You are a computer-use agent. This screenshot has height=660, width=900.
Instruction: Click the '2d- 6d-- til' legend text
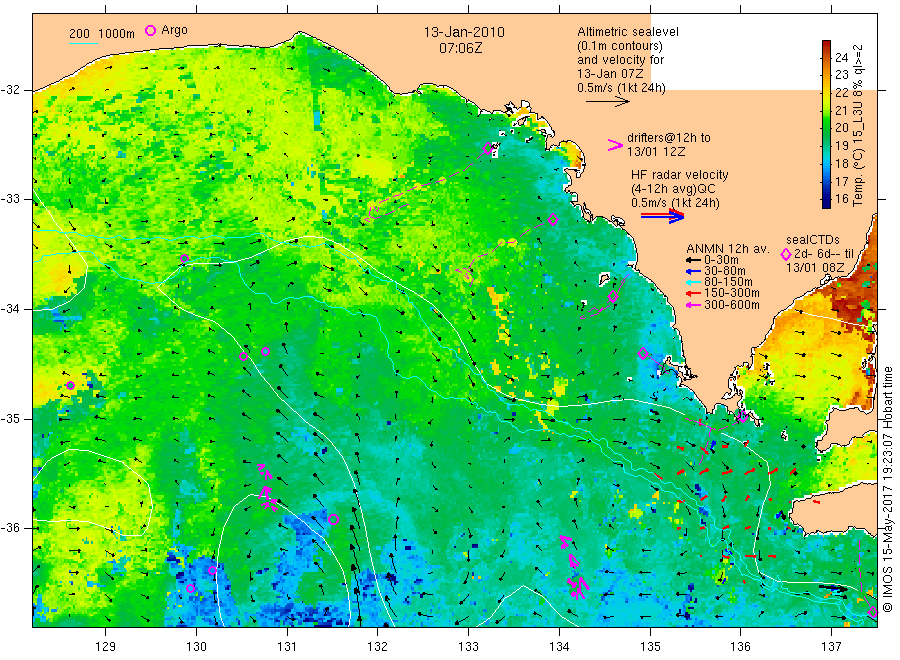click(824, 254)
